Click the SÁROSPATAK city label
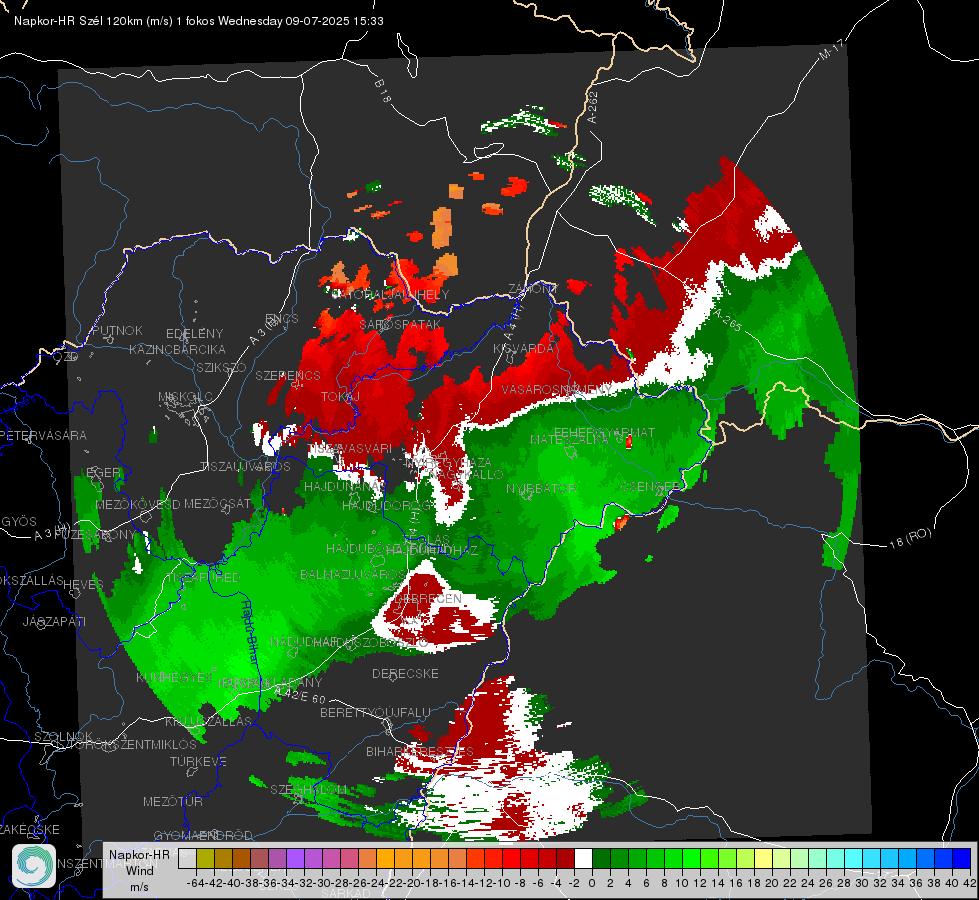979x900 pixels. [x=400, y=325]
